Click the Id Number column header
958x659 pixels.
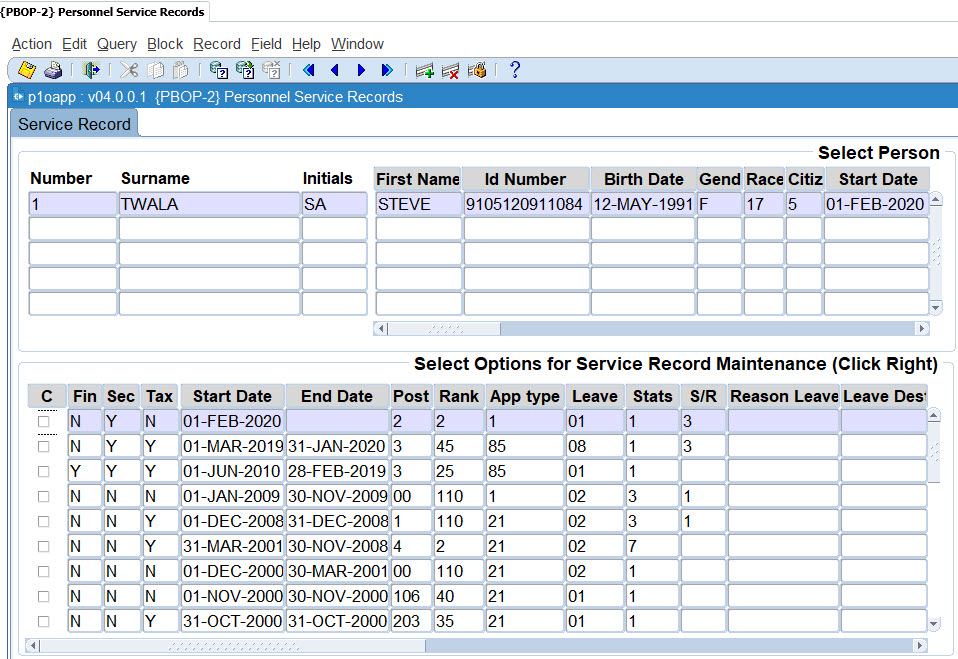pyautogui.click(x=526, y=180)
